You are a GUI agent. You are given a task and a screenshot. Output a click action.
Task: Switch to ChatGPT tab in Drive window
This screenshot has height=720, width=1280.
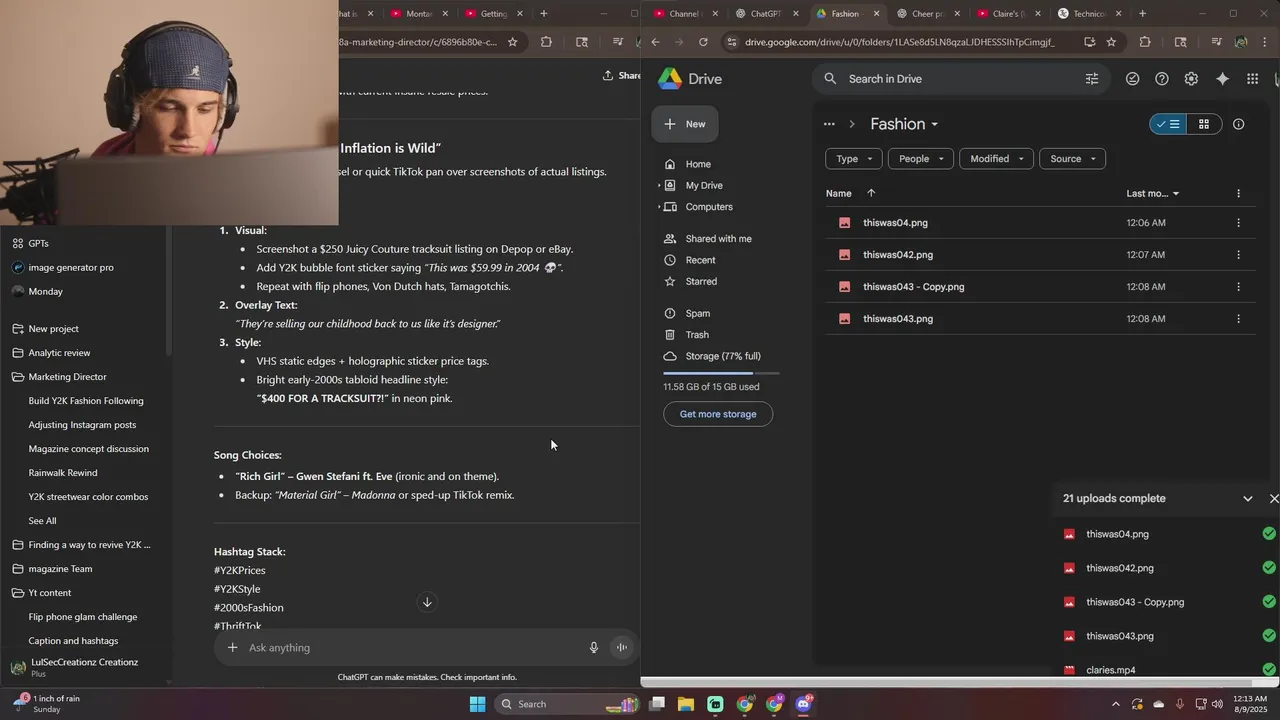coord(768,14)
